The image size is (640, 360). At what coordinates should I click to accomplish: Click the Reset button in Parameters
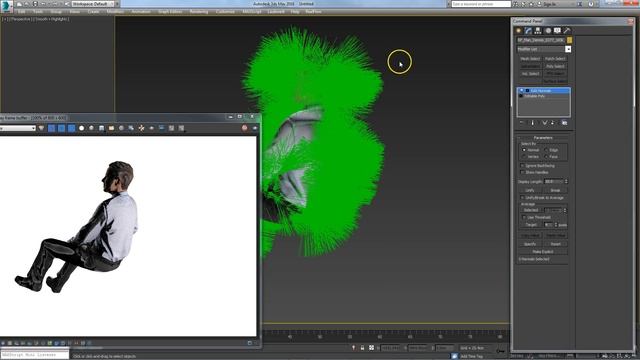(x=556, y=244)
